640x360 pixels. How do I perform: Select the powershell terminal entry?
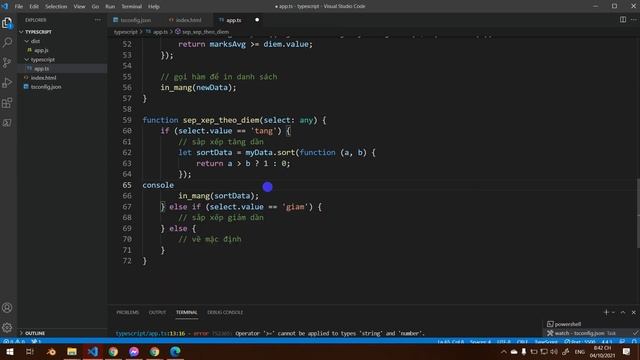click(x=591, y=324)
